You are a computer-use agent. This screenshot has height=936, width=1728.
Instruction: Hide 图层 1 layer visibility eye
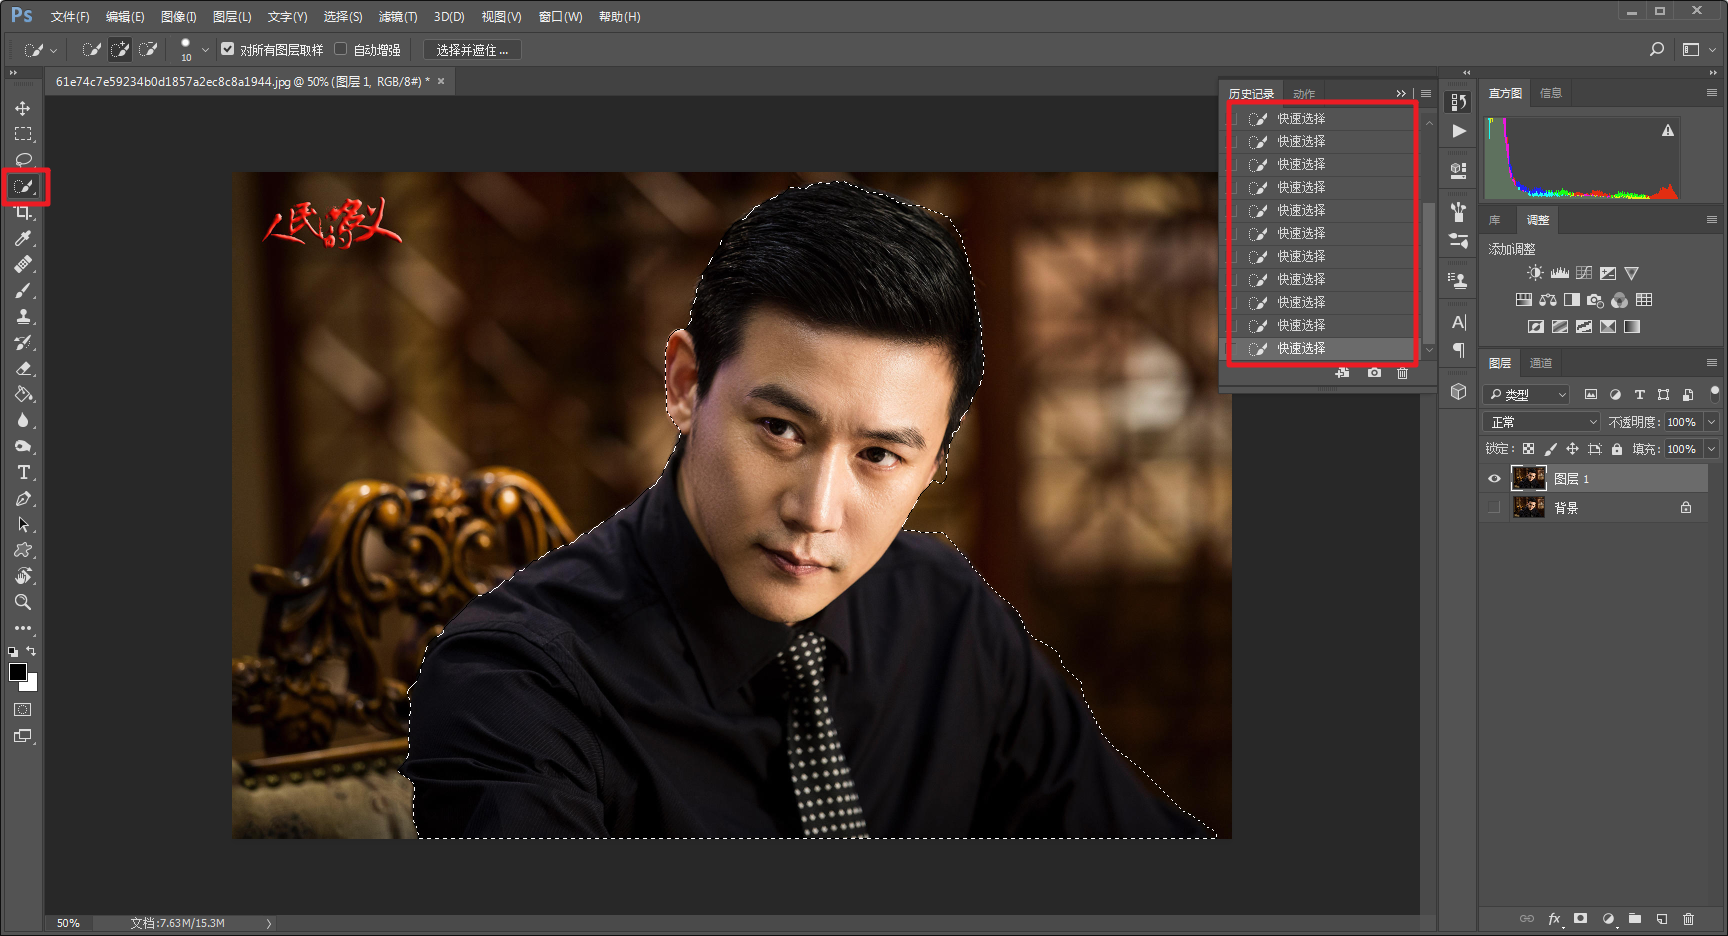1494,479
